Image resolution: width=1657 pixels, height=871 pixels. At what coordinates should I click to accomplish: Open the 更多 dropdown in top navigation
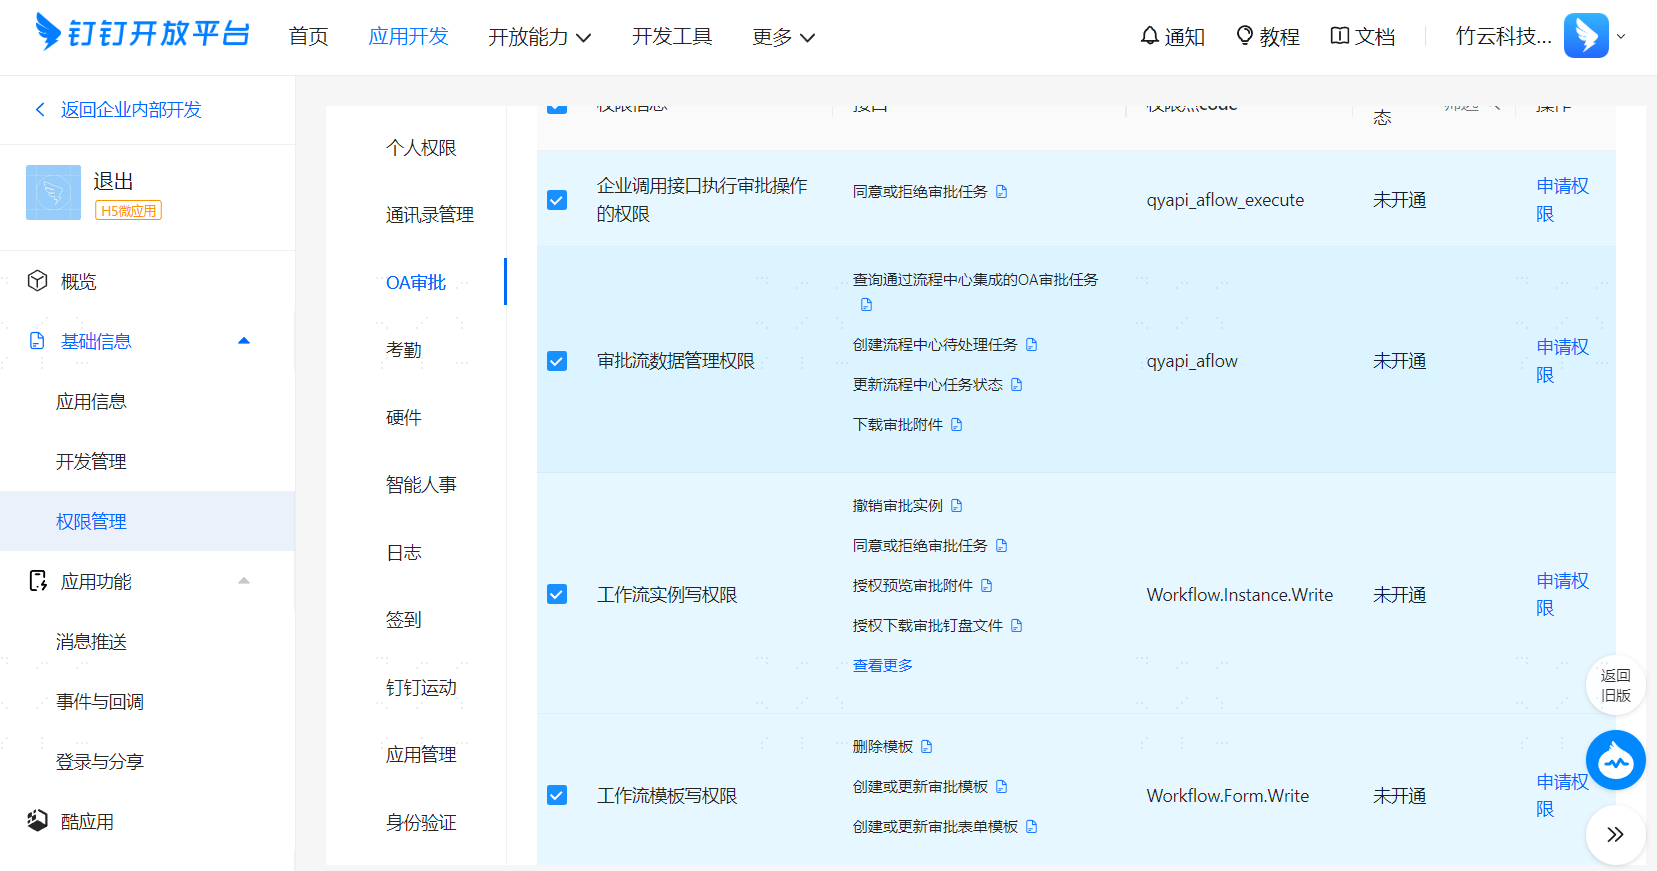pos(784,37)
